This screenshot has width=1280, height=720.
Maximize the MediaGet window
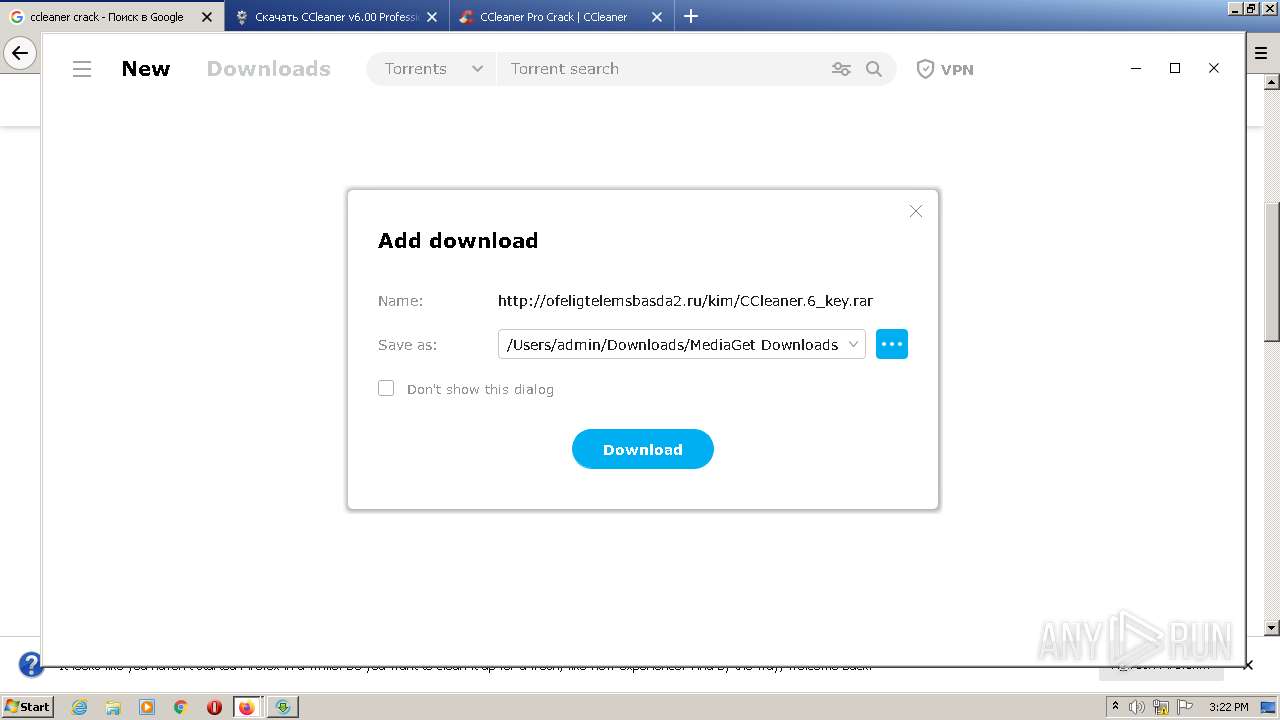click(x=1175, y=68)
